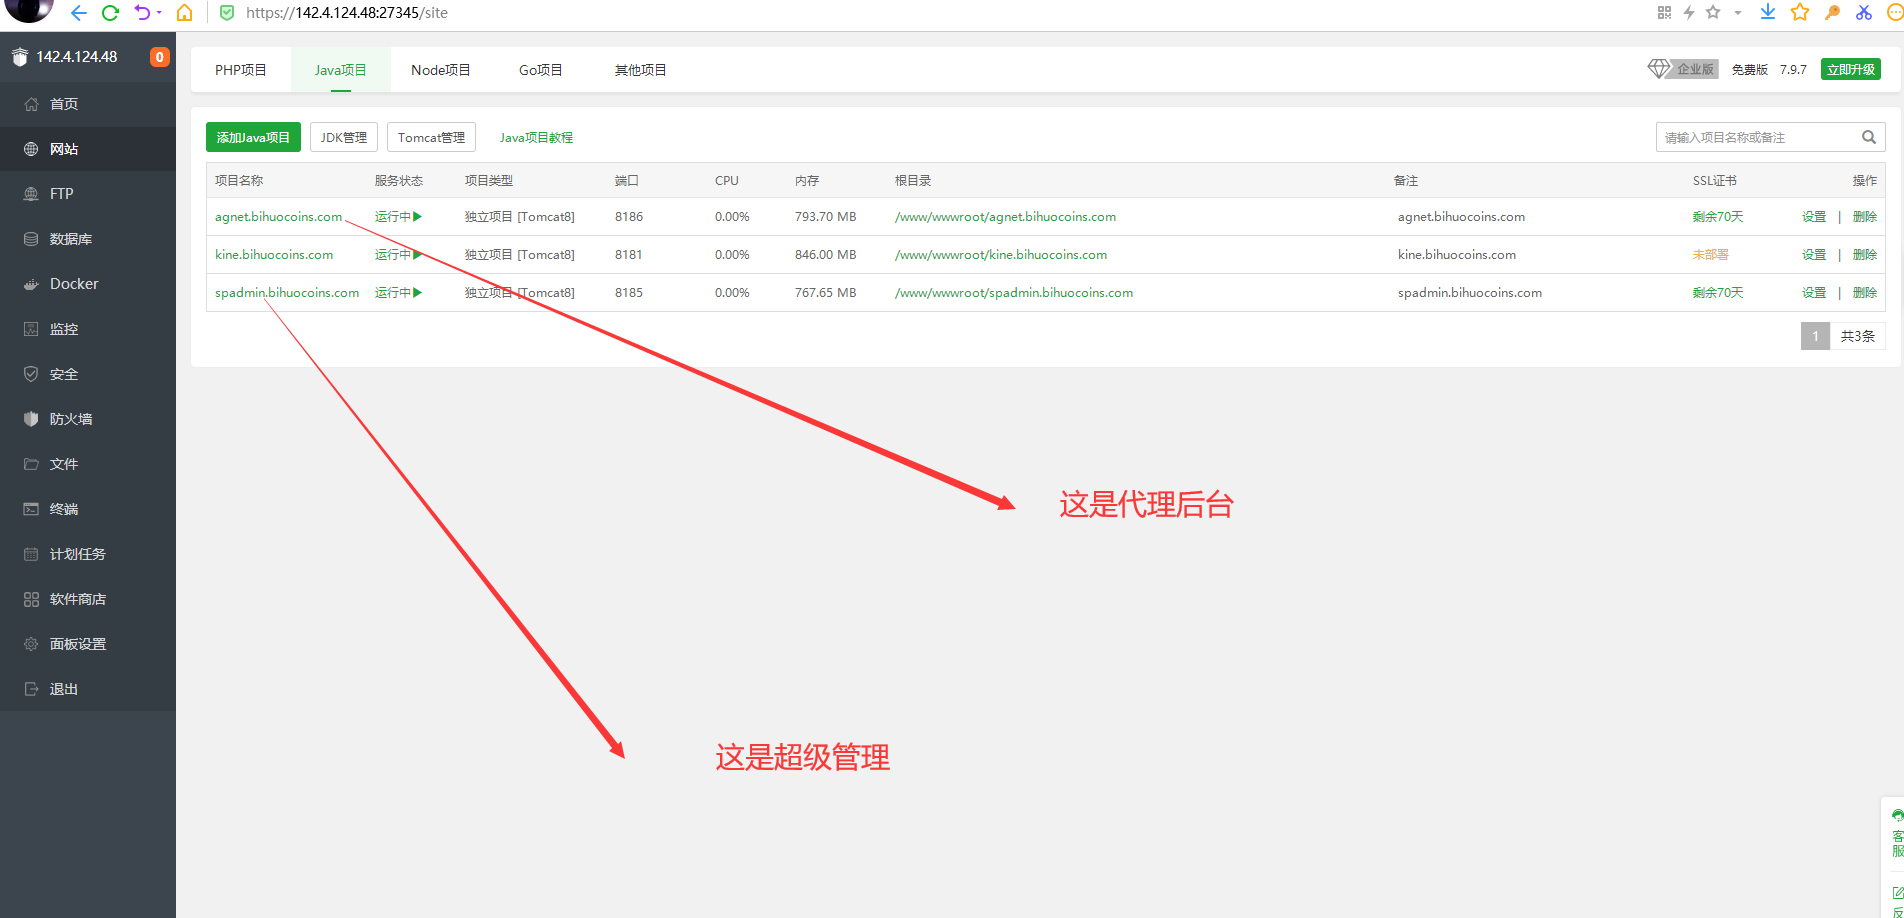Click the browser address bar URL
The image size is (1904, 918).
pyautogui.click(x=347, y=13)
